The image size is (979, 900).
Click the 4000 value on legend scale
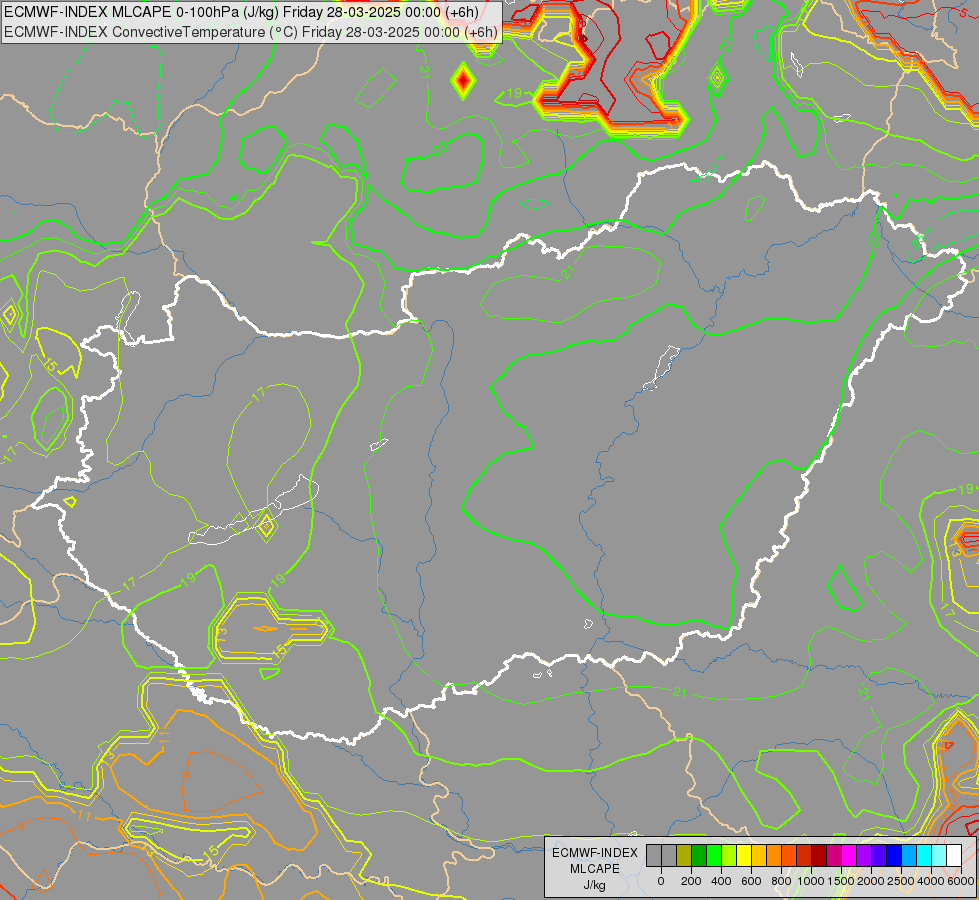931,881
